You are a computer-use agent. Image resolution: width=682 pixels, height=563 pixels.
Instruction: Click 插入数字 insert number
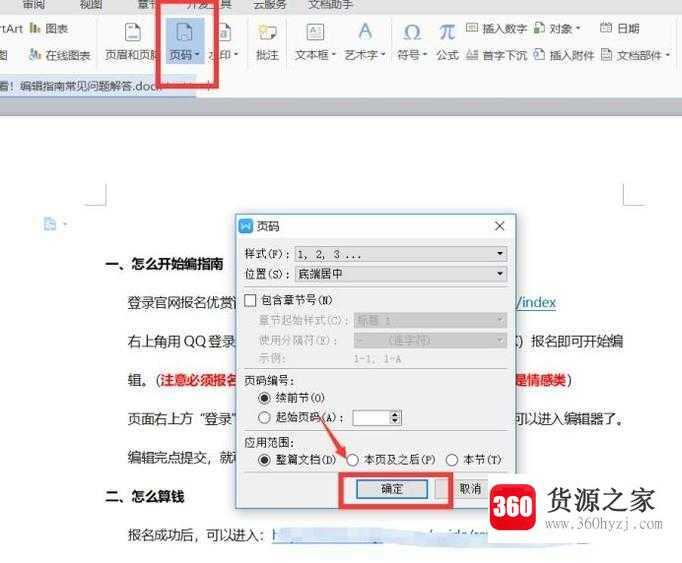click(x=496, y=29)
